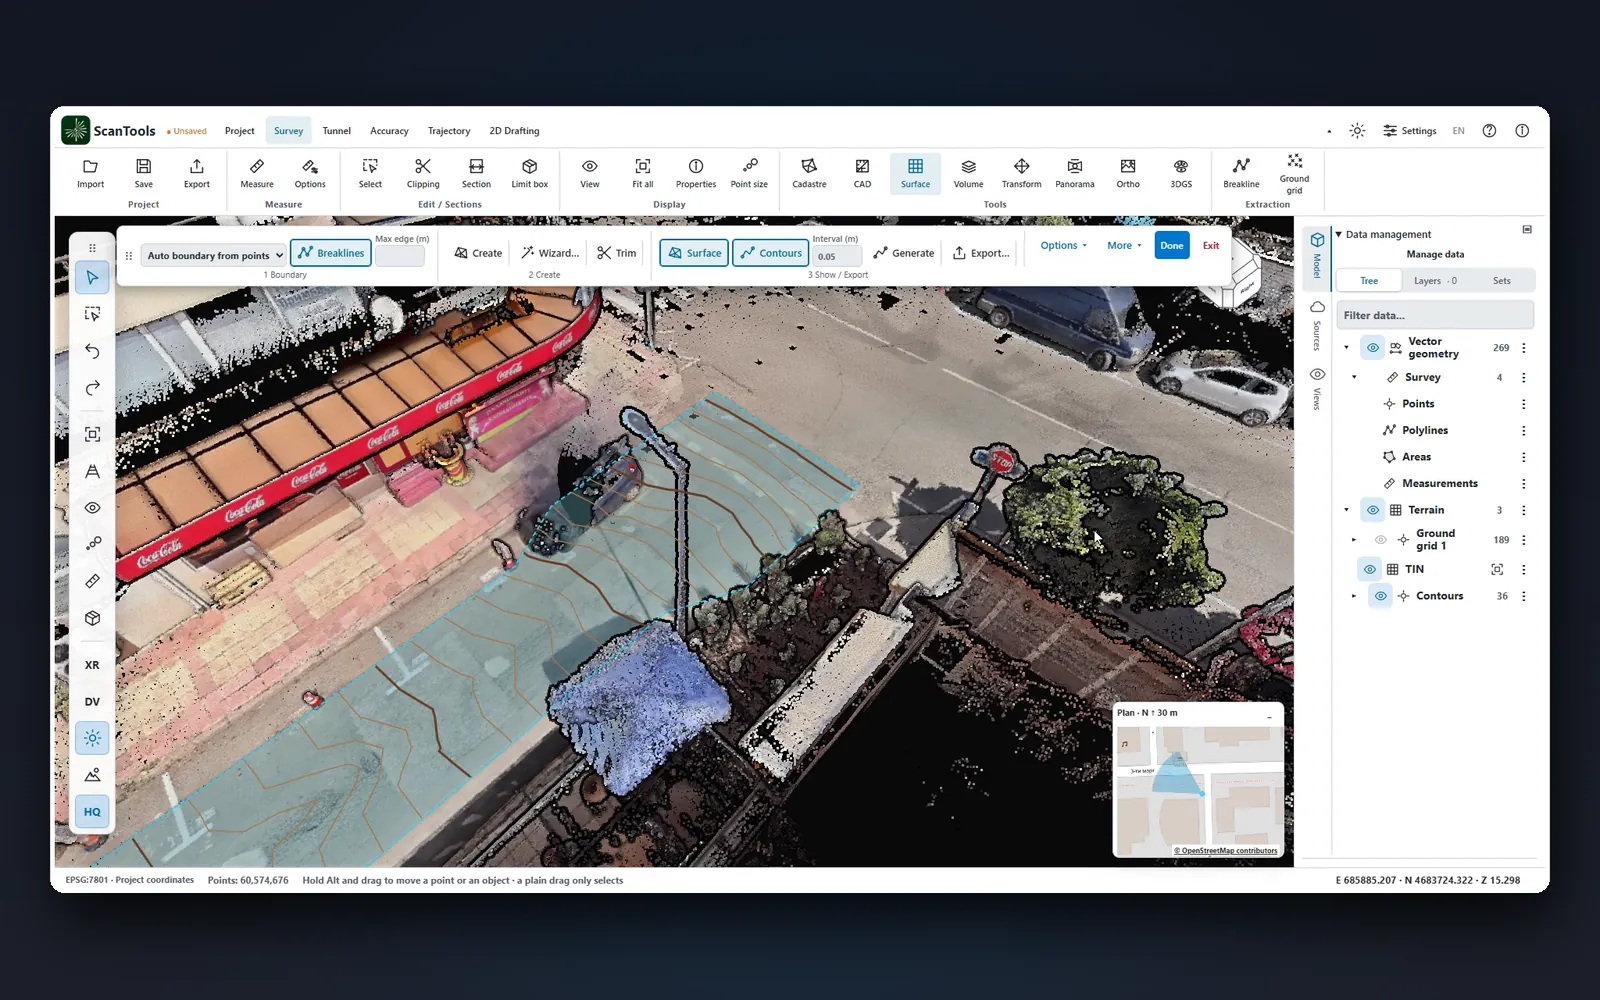Expand the Options dropdown menu
The height and width of the screenshot is (1000, 1600).
1063,245
